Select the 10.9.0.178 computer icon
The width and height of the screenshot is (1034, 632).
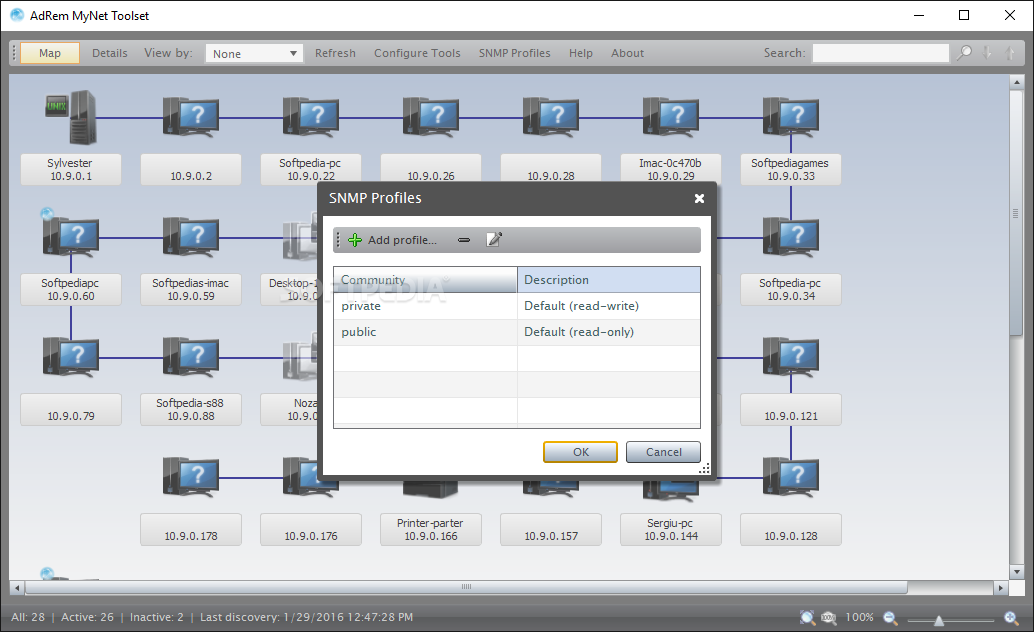pyautogui.click(x=191, y=476)
